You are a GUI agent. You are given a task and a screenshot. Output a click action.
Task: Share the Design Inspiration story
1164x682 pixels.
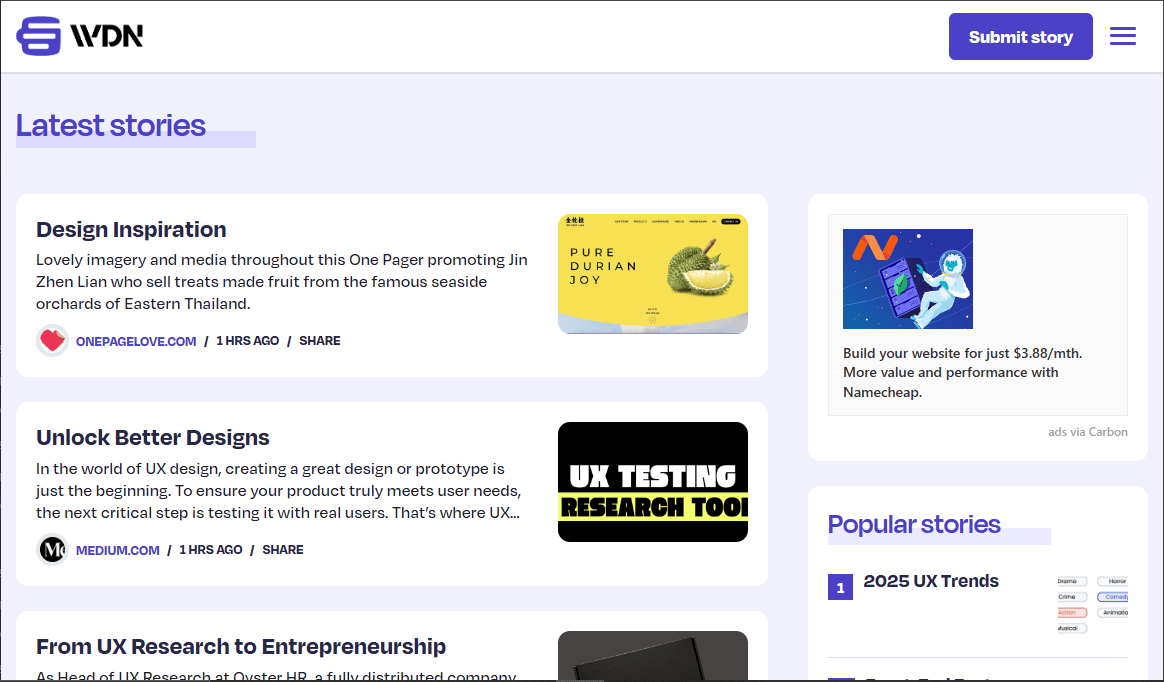[320, 341]
